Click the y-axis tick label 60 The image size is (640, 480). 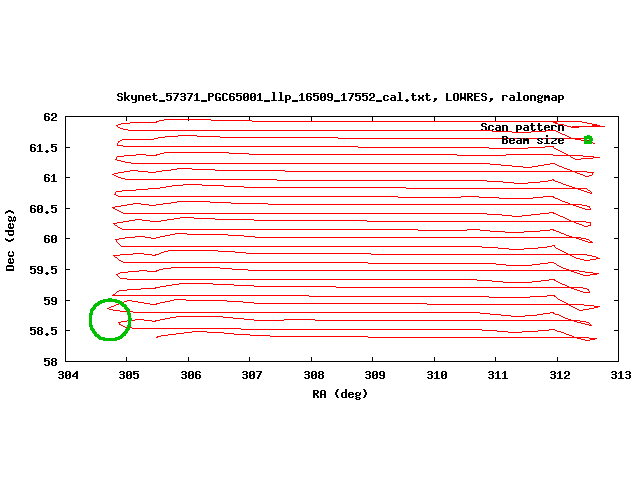point(51,239)
